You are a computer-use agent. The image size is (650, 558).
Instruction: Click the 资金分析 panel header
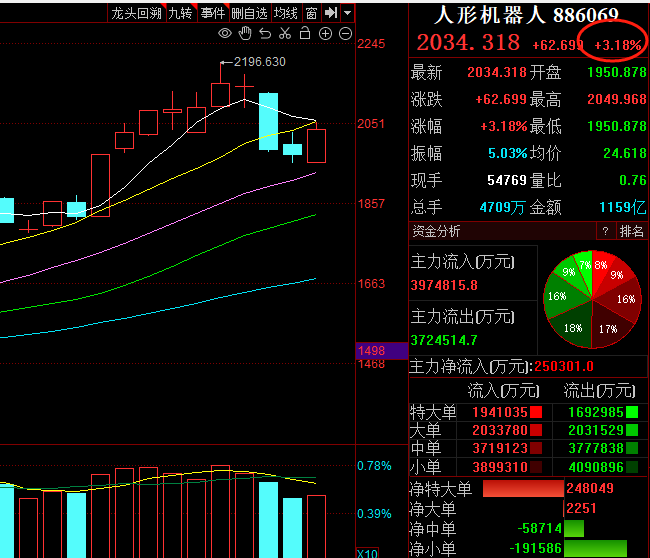[437, 231]
